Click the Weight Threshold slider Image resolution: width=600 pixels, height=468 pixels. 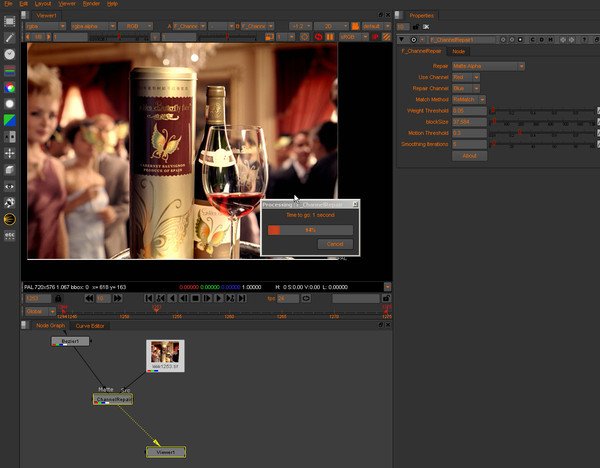point(541,111)
